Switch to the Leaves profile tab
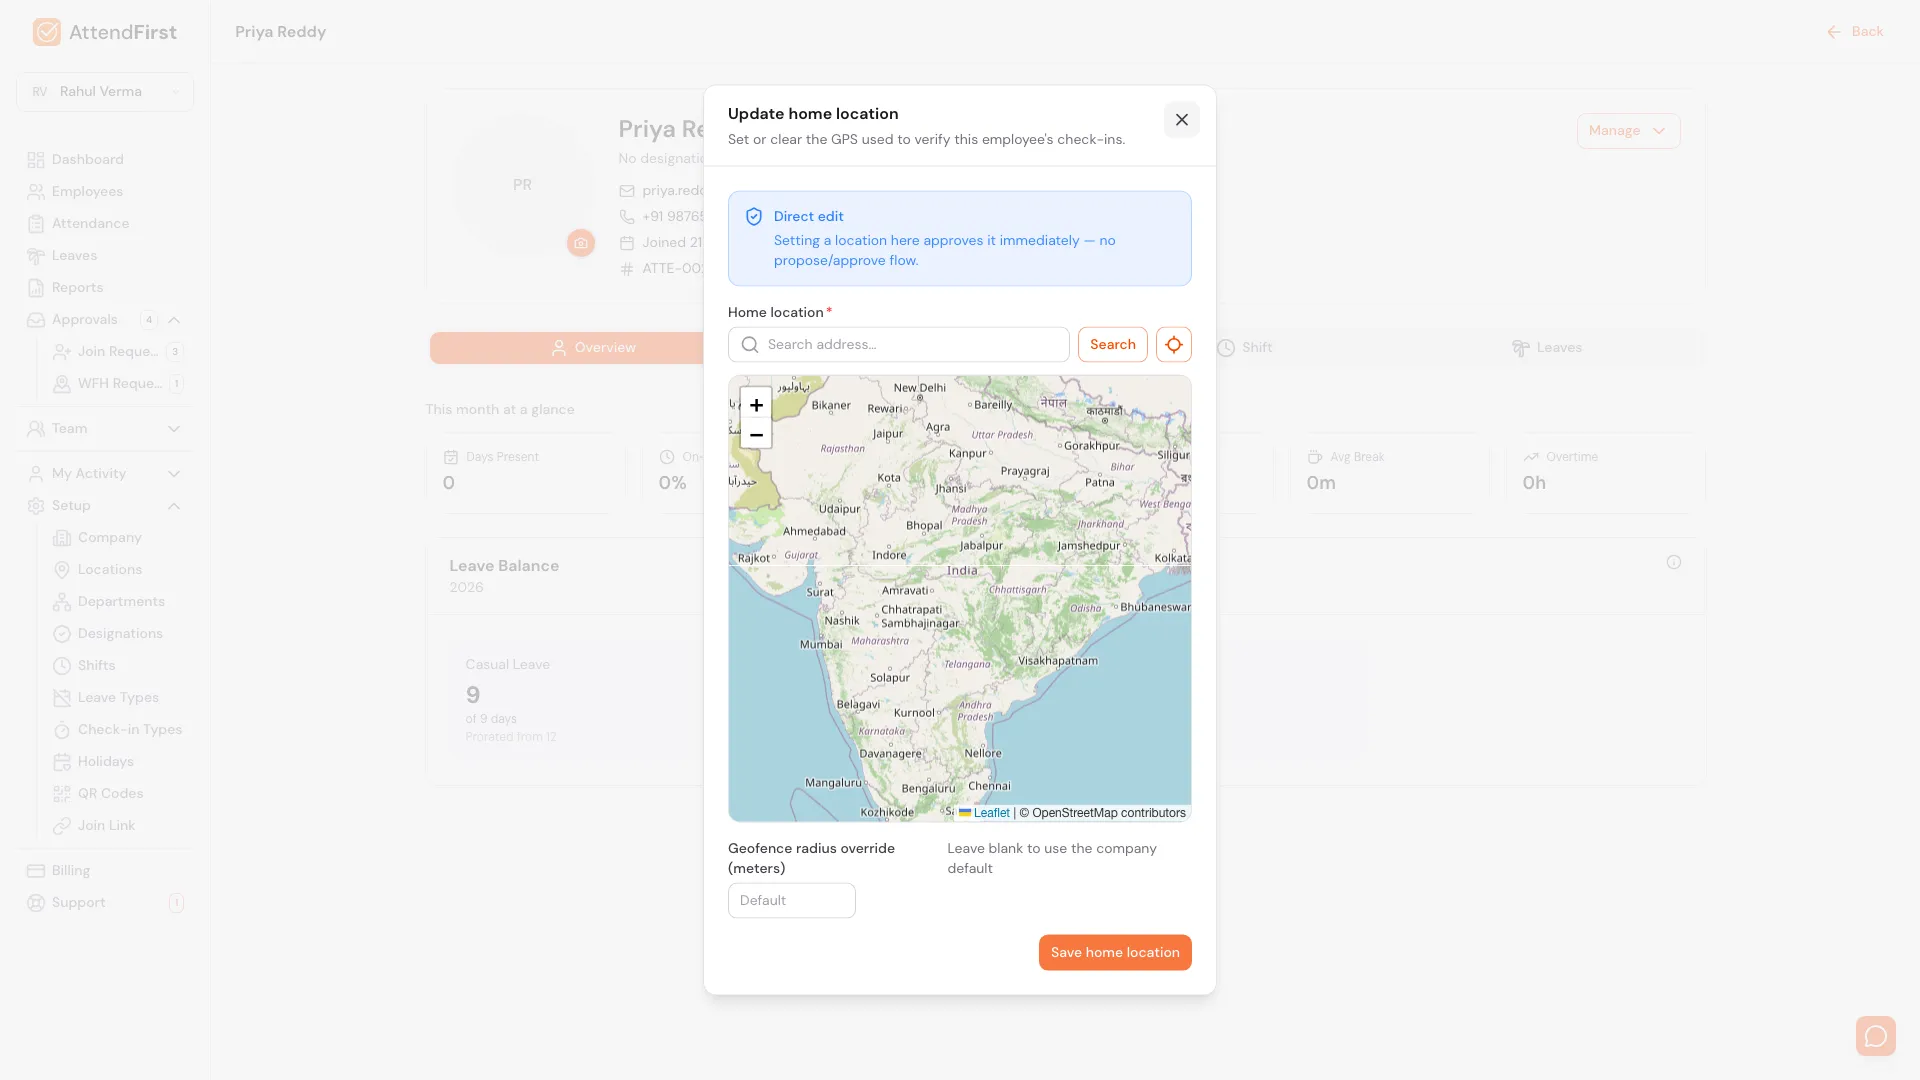Screen dimensions: 1920x1080 (1546, 348)
